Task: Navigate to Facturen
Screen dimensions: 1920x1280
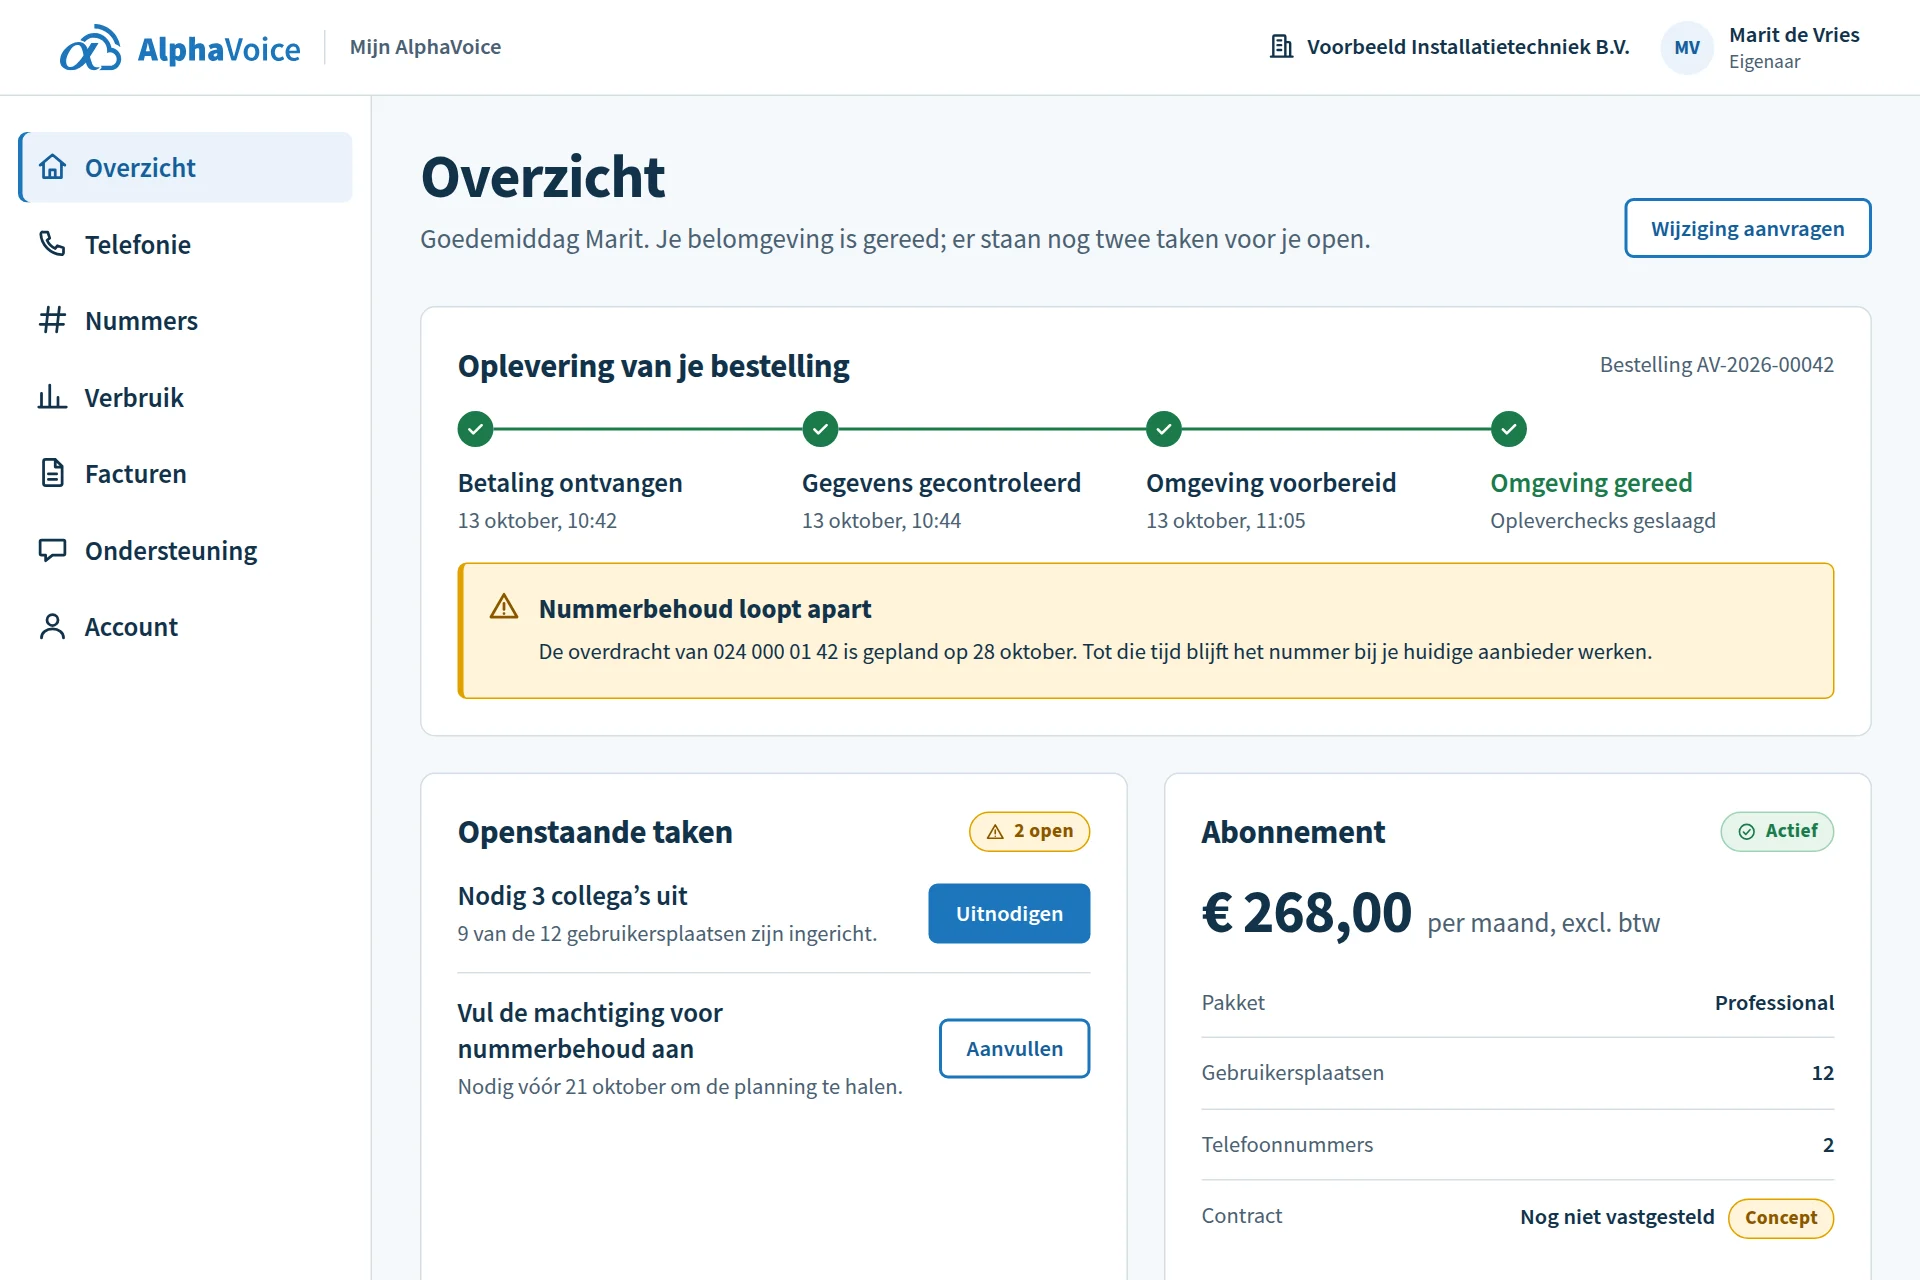Action: point(186,473)
